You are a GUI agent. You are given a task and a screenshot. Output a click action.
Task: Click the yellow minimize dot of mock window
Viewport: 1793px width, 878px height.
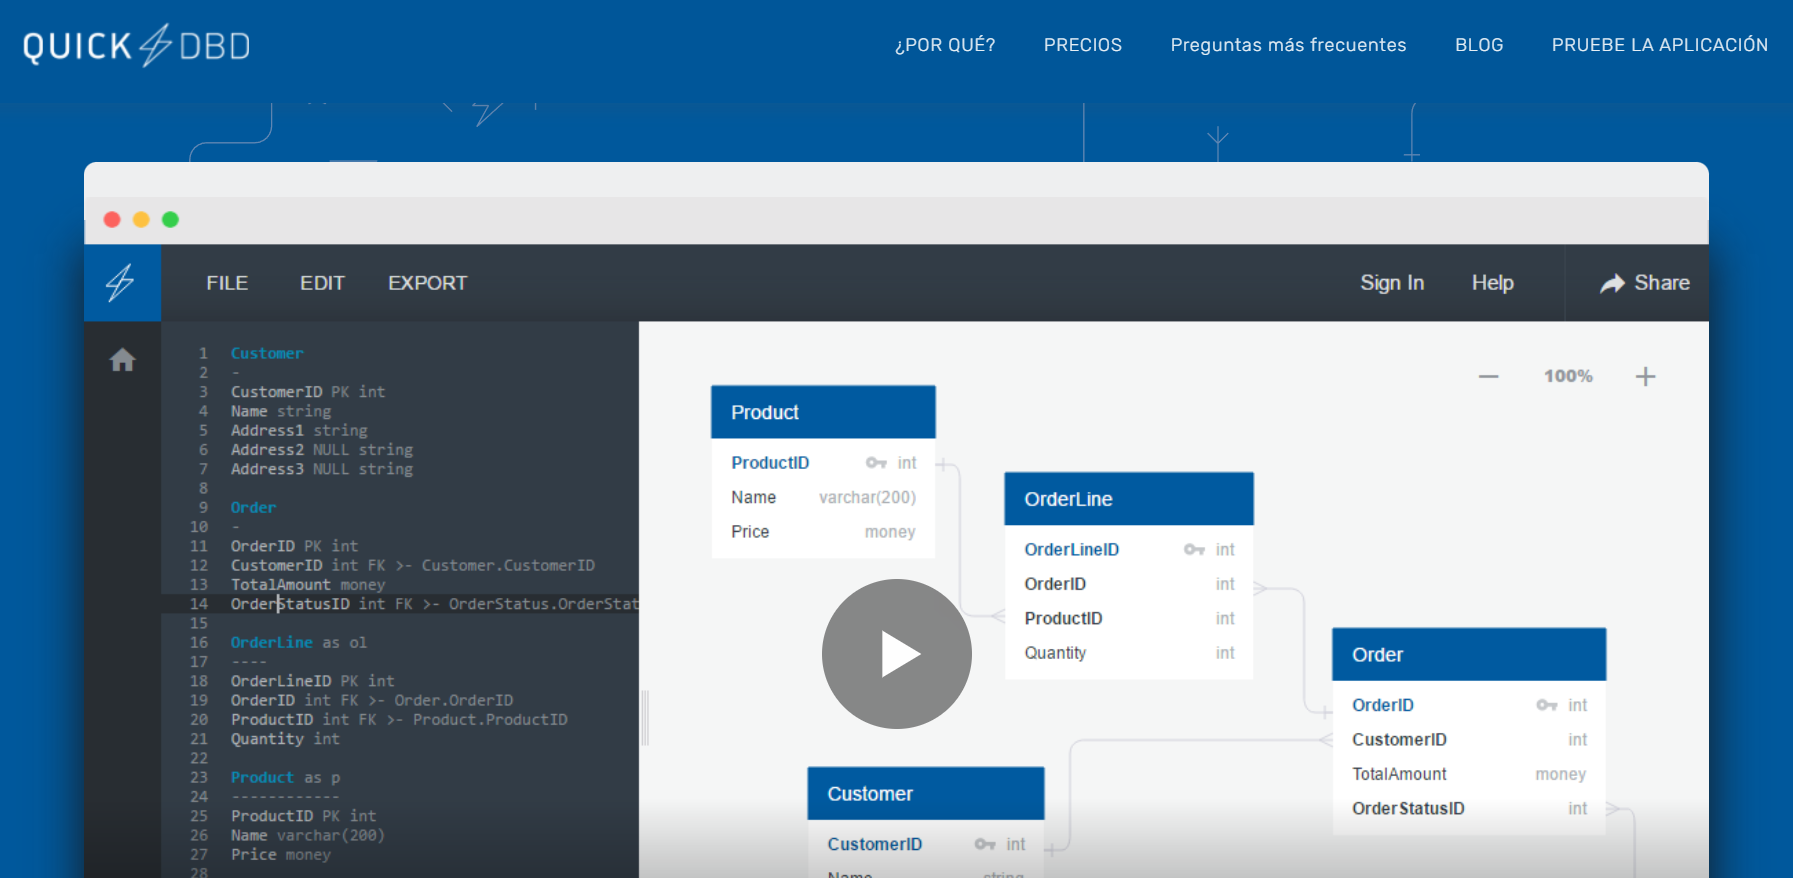(x=141, y=220)
